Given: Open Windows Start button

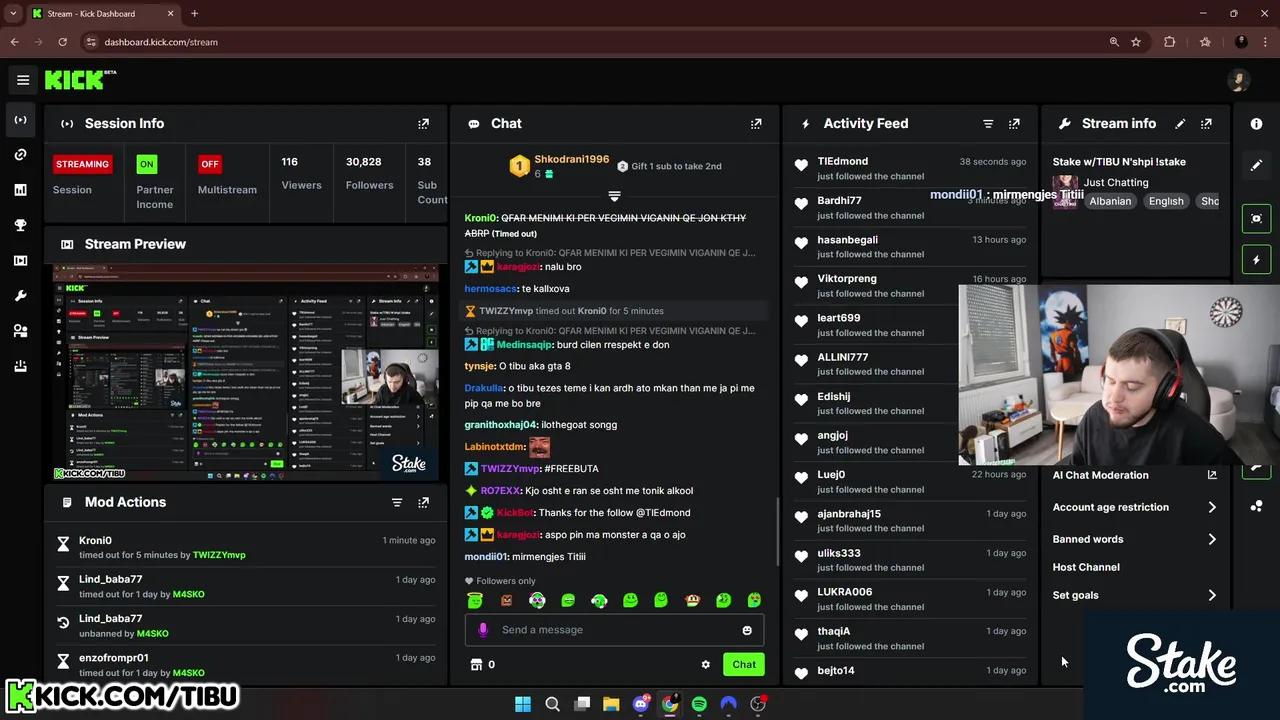Looking at the screenshot, I should click(523, 704).
